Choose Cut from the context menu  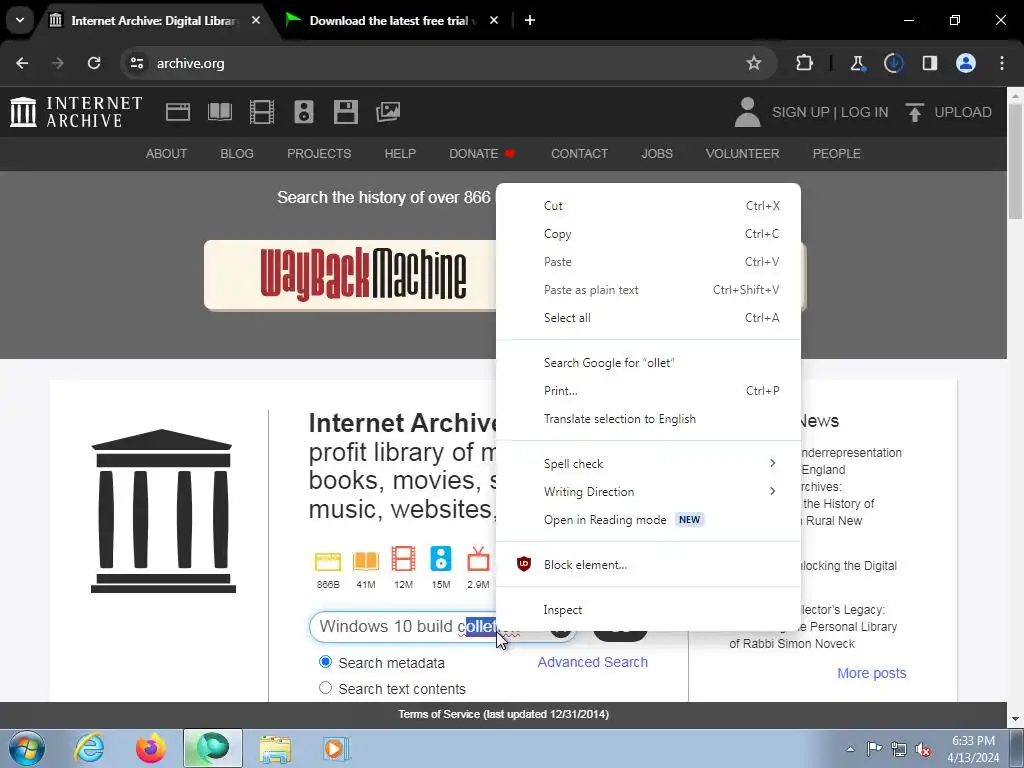click(648, 206)
